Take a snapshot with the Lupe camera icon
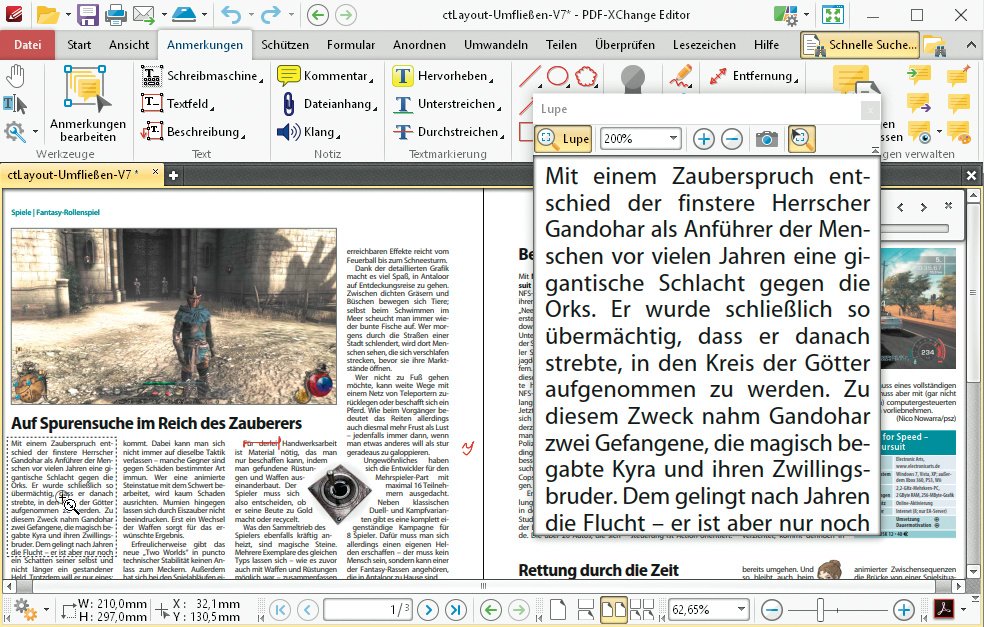The height and width of the screenshot is (627, 984). click(766, 139)
